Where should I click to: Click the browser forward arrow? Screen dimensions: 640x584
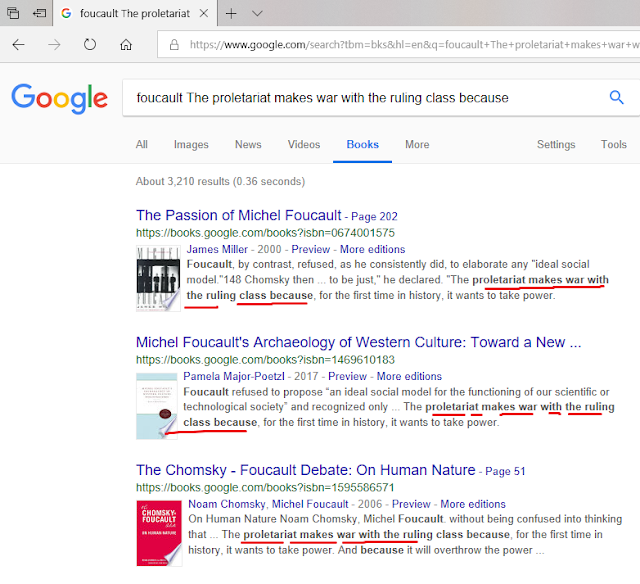coord(54,44)
